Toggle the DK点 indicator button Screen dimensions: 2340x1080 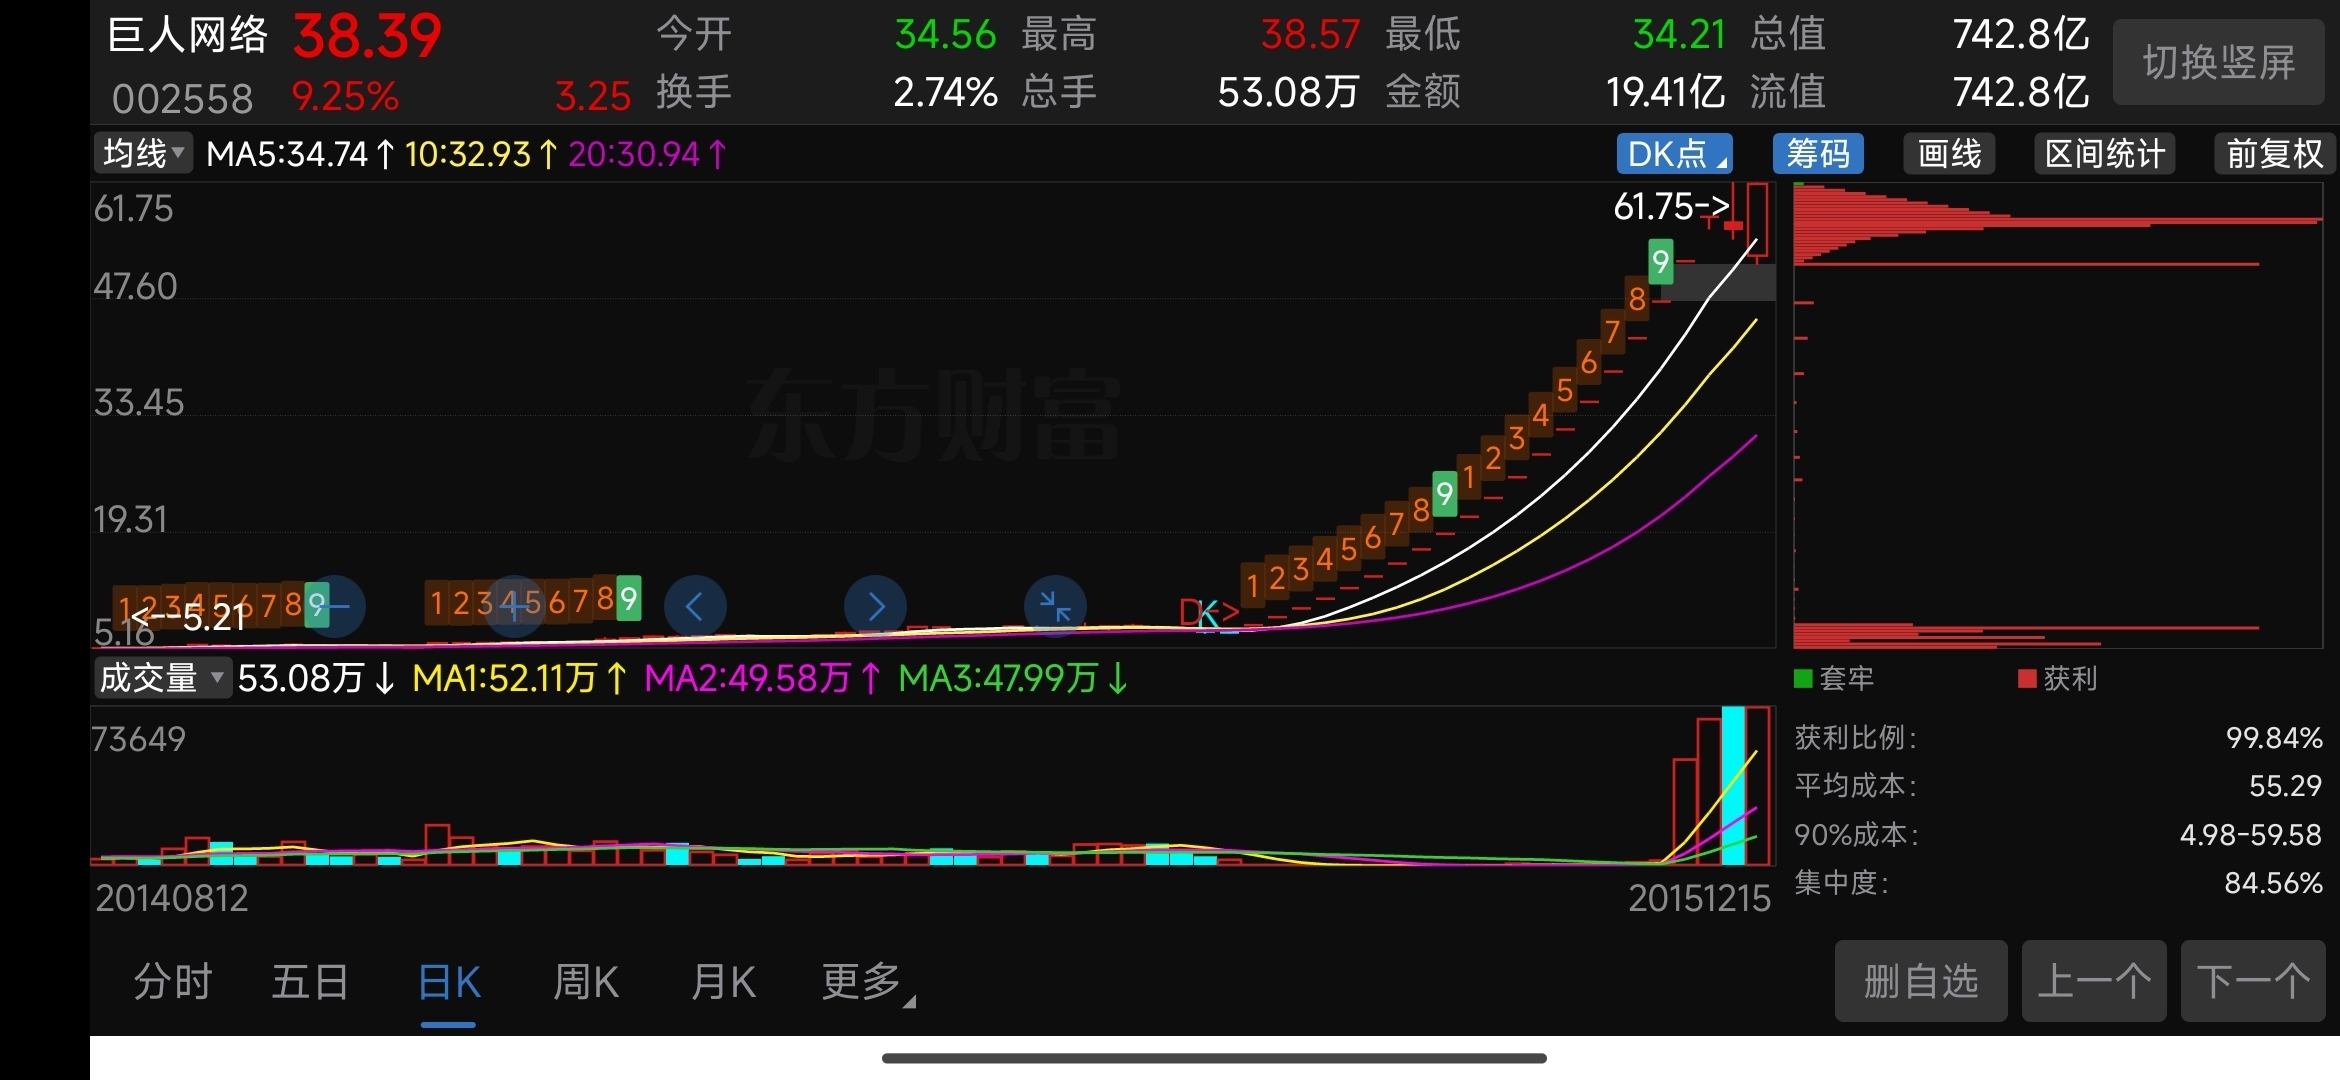coord(1674,154)
